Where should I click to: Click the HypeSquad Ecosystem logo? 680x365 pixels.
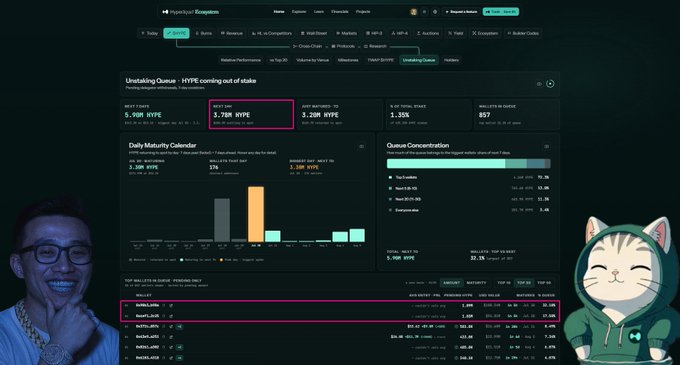coord(190,12)
